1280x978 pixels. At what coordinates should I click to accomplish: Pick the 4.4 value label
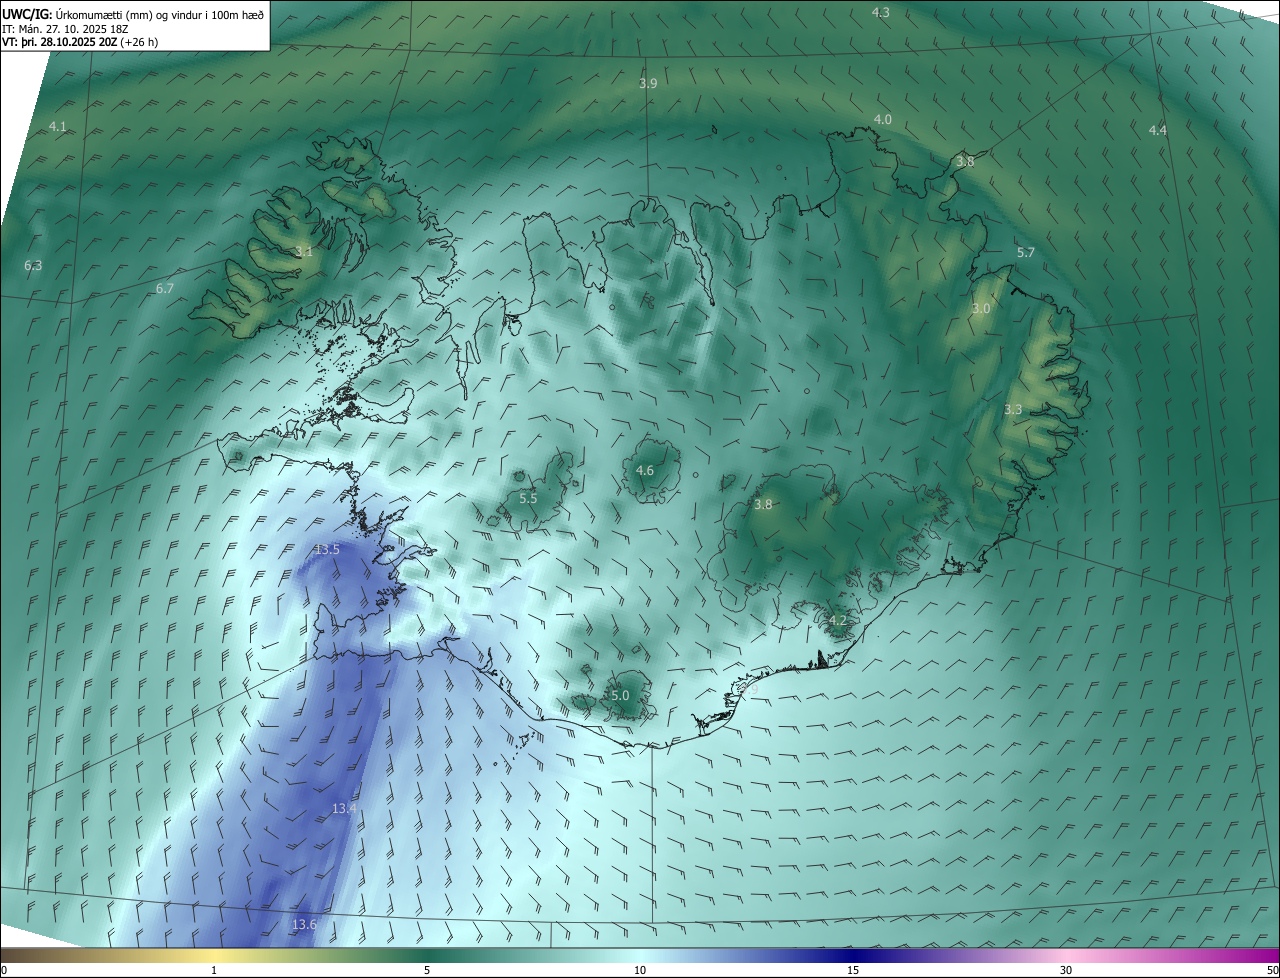click(x=1157, y=131)
